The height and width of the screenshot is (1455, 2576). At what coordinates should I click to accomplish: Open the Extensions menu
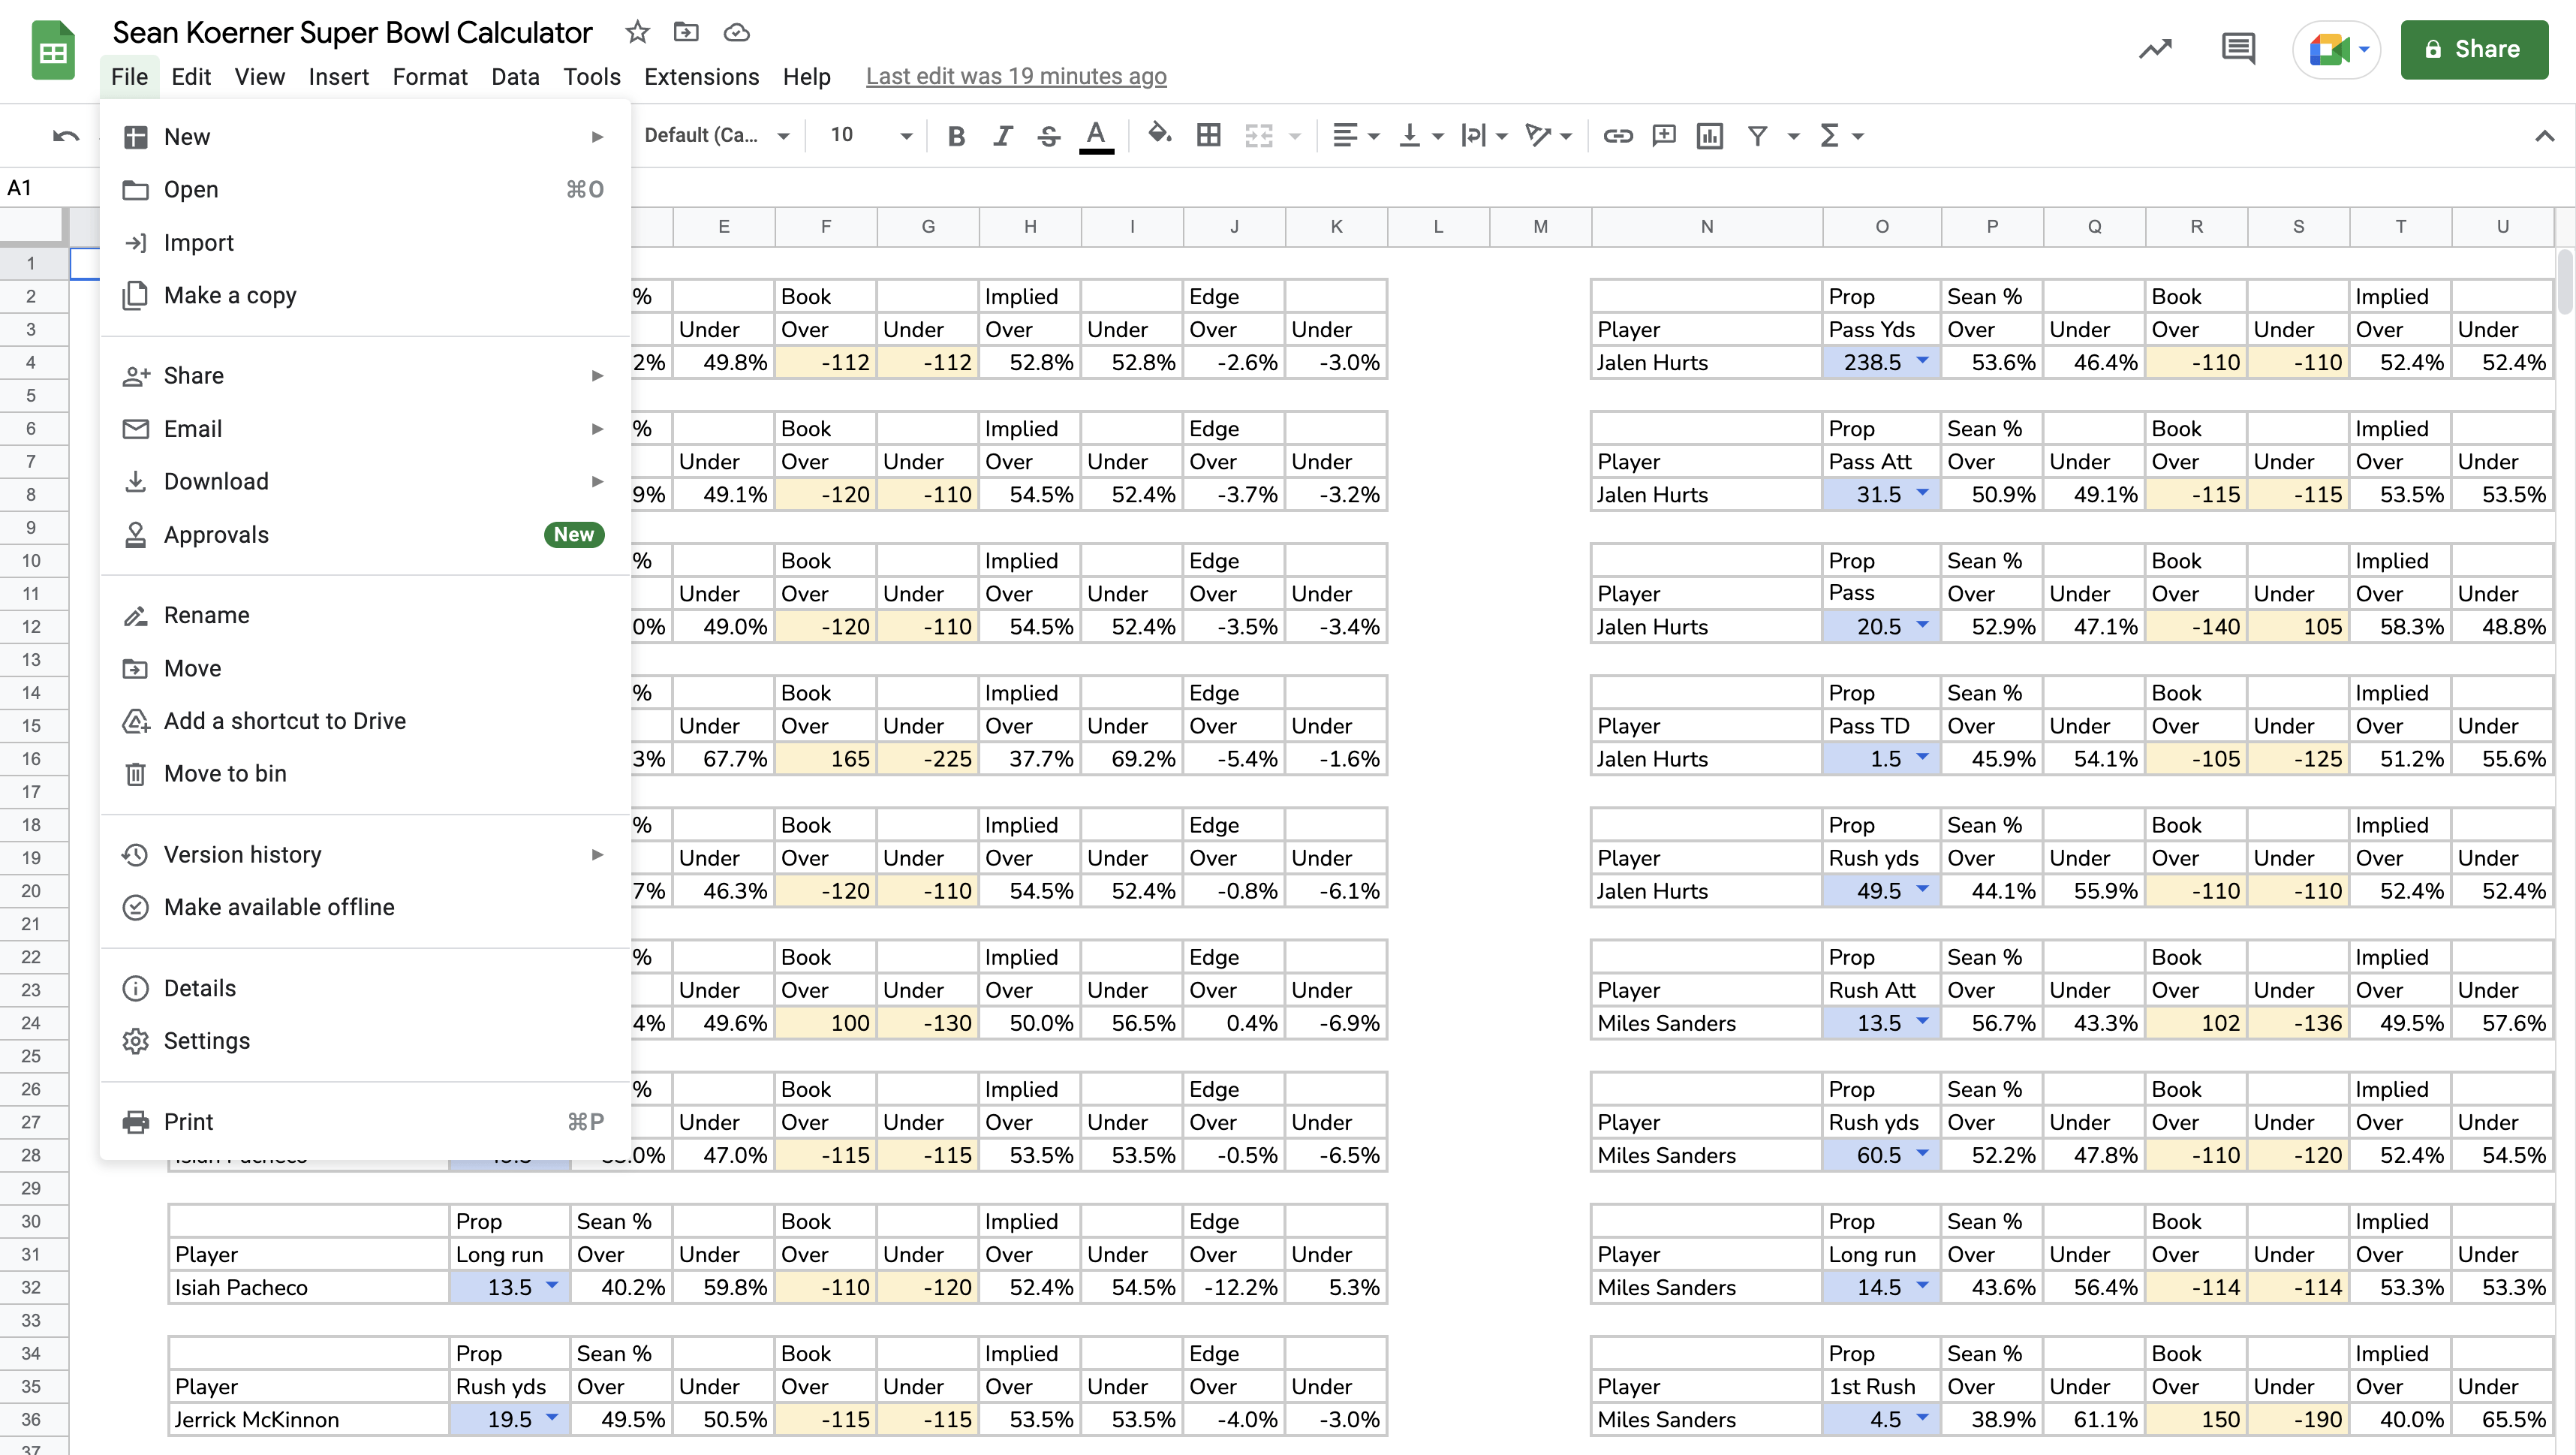[x=701, y=76]
